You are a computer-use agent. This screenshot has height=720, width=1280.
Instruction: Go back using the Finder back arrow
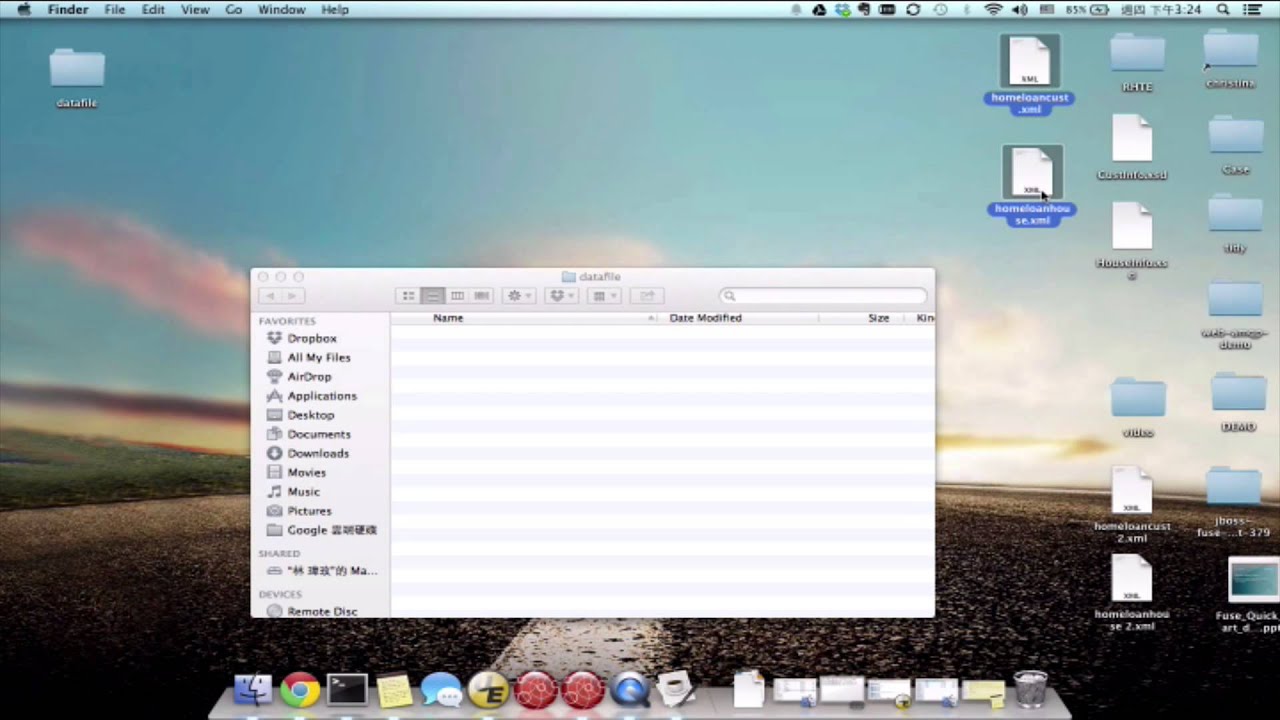(270, 296)
